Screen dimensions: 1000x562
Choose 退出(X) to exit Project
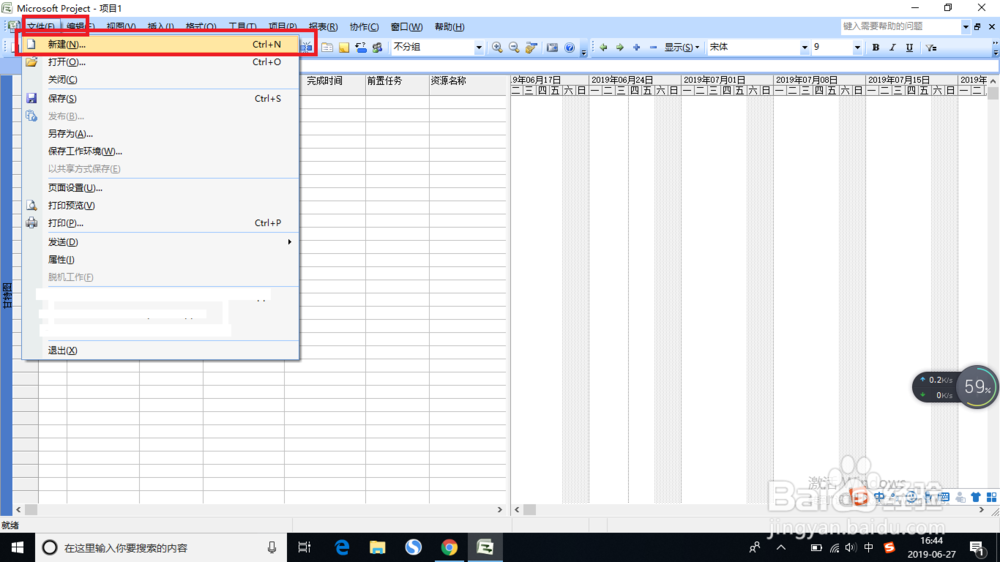click(161, 350)
